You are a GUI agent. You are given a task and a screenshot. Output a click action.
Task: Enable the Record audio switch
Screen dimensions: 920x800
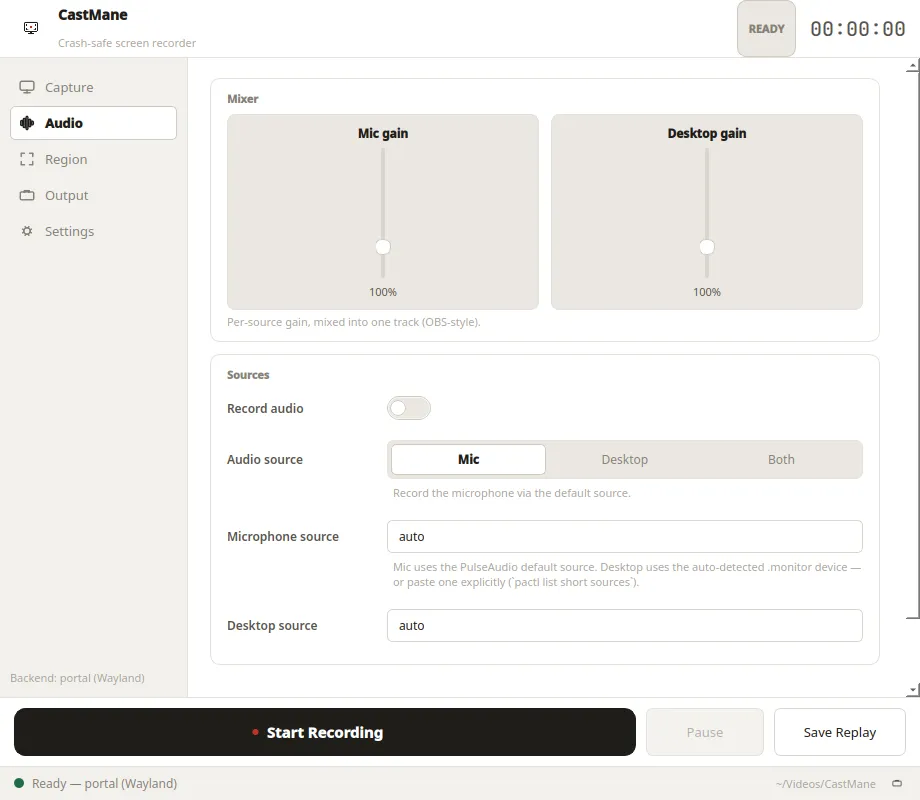tap(409, 408)
